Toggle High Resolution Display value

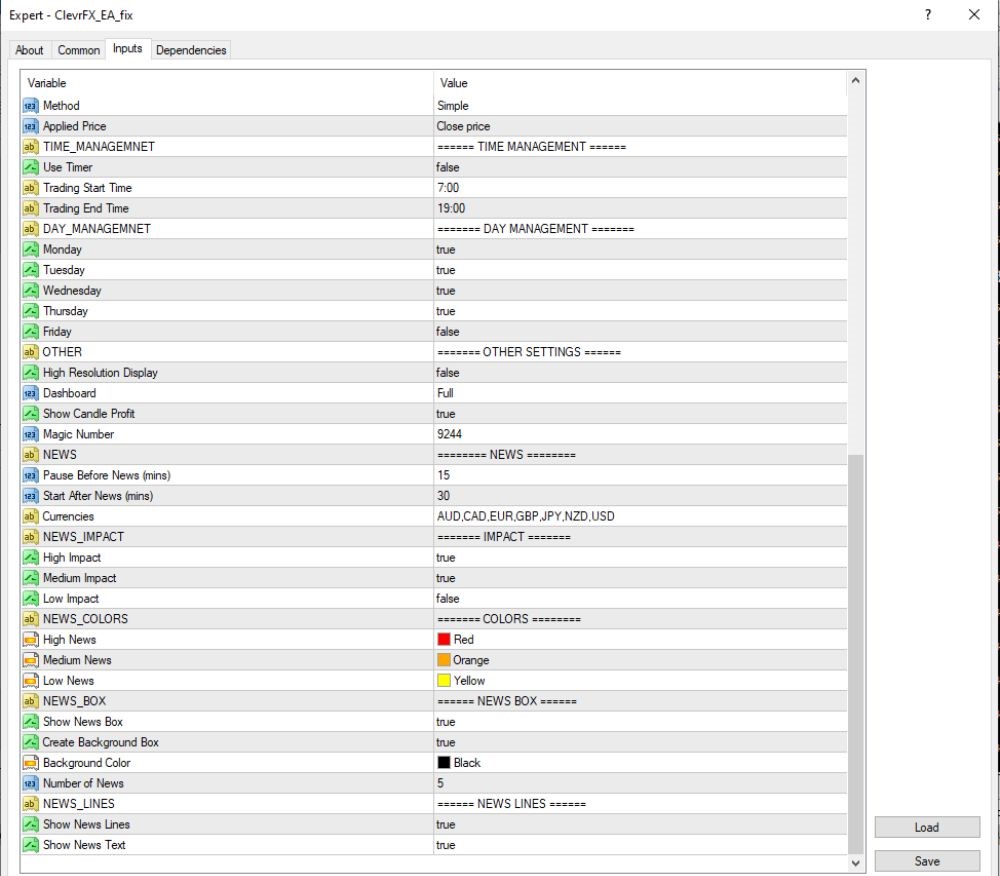coord(640,372)
